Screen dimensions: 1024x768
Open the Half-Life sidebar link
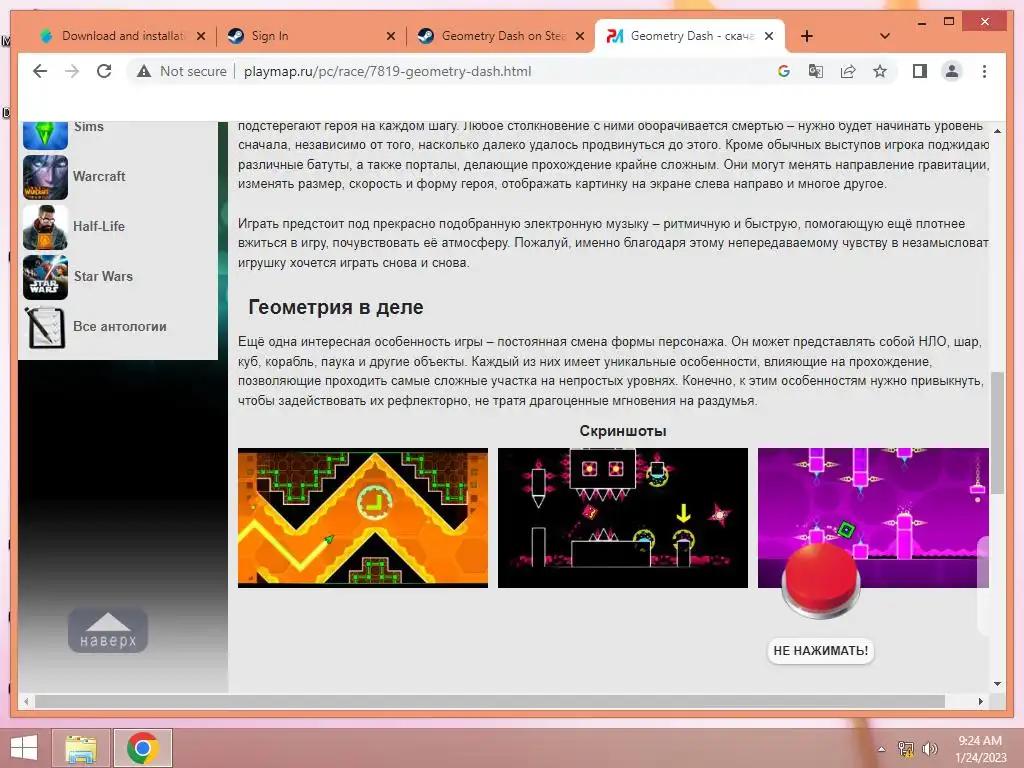point(99,226)
